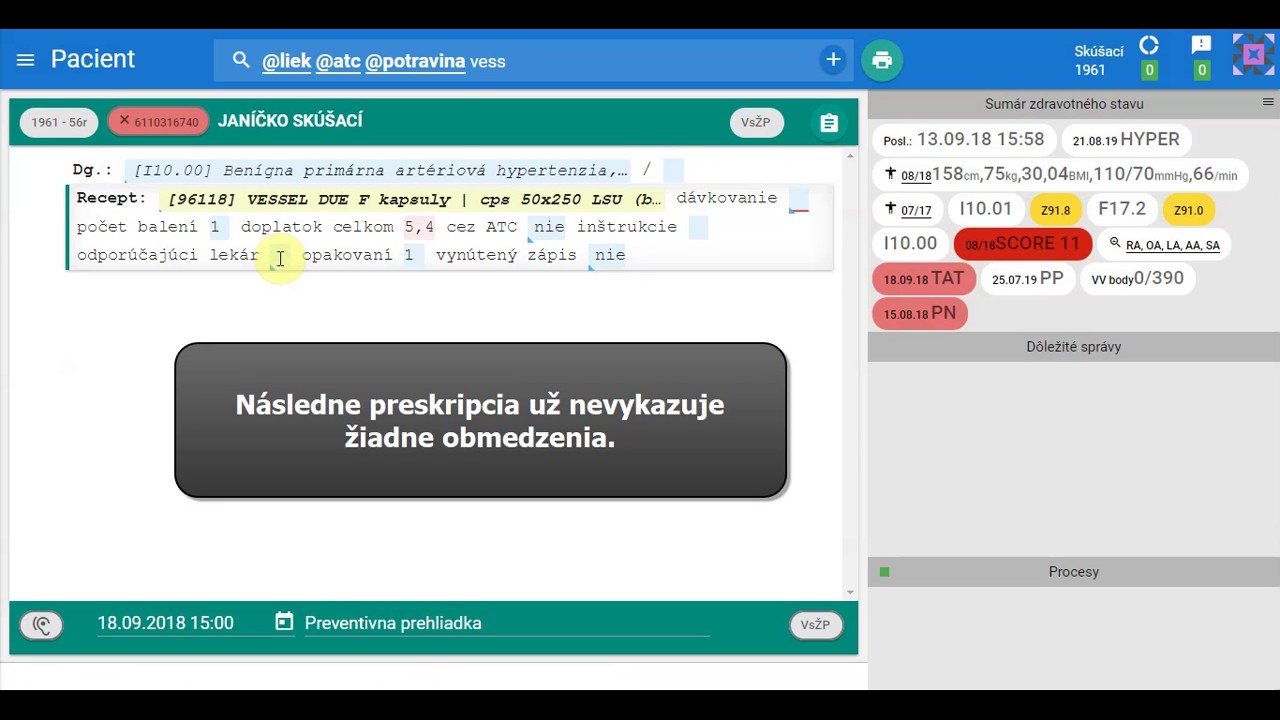Screen dimensions: 1280x720
Task: Open the sync refresh circle icon
Action: tap(1149, 46)
